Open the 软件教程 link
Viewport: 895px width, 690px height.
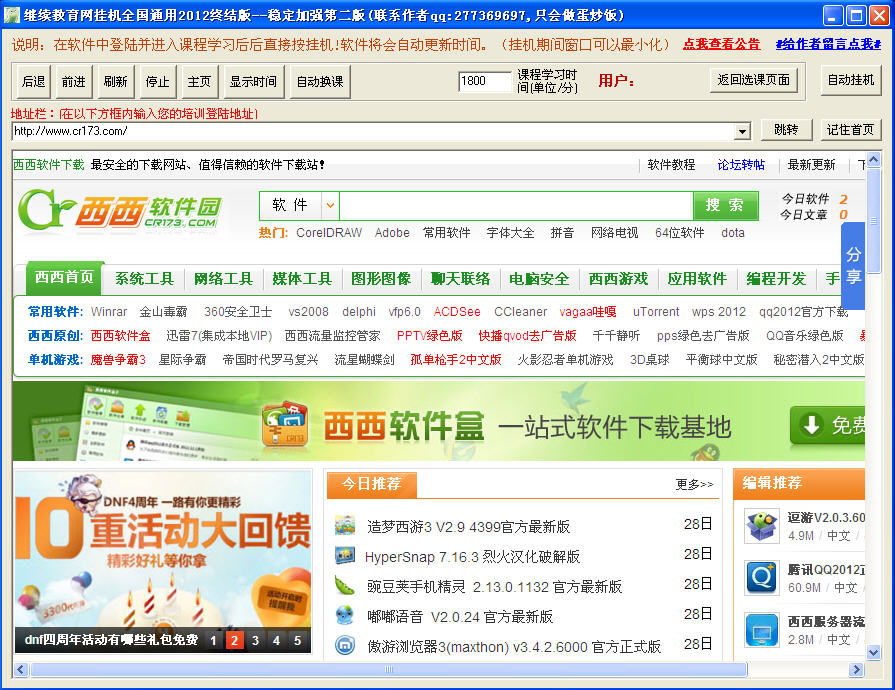(x=671, y=165)
